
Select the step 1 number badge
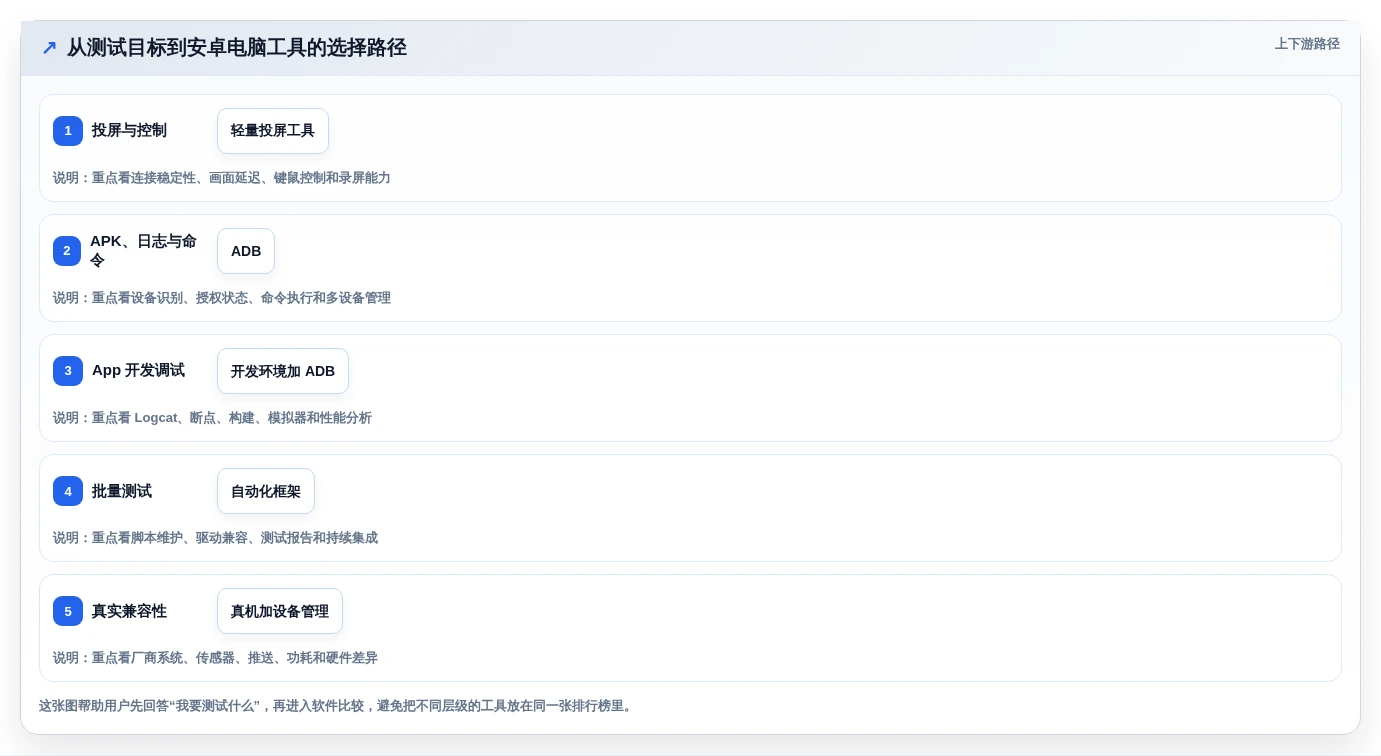68,131
